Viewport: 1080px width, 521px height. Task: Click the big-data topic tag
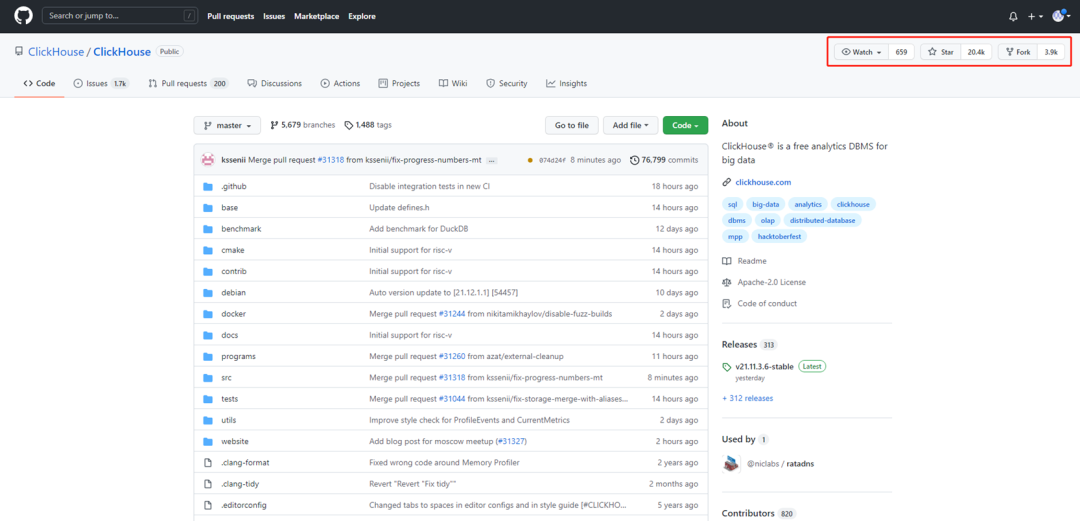click(x=765, y=205)
